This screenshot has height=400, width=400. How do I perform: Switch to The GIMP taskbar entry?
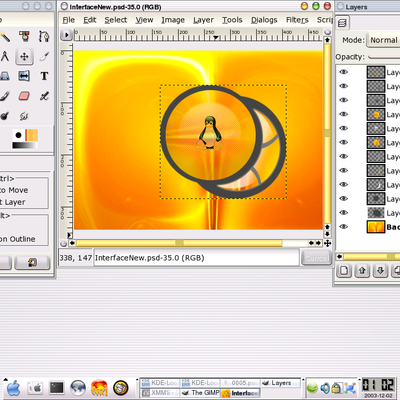coord(200,393)
